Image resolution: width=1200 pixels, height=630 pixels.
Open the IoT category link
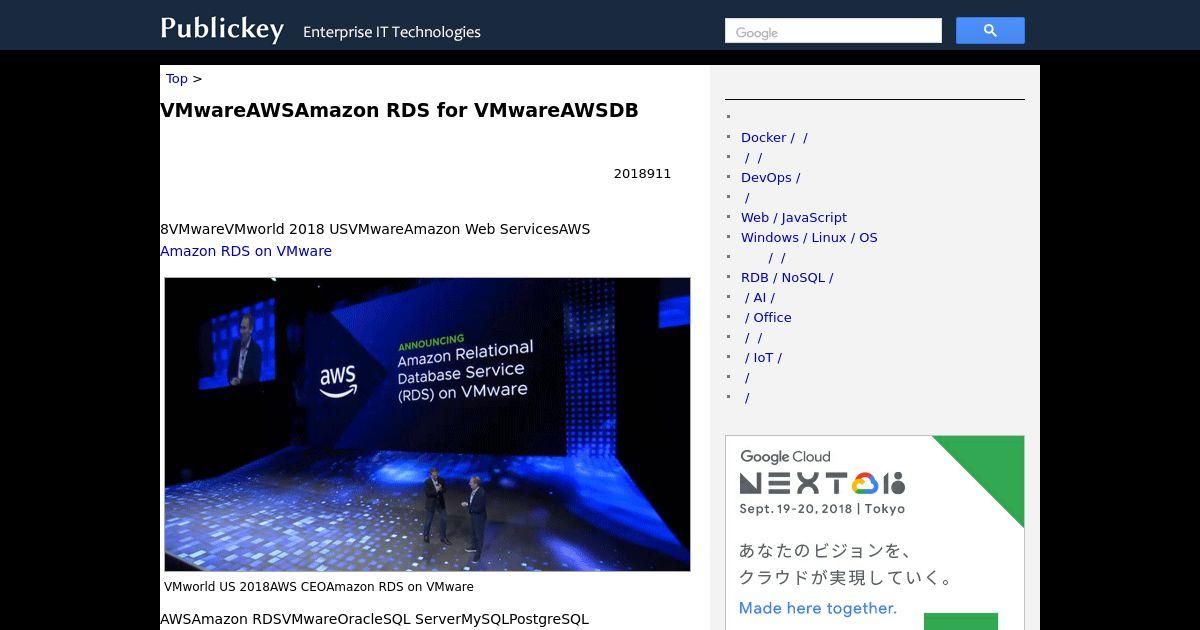tap(764, 357)
